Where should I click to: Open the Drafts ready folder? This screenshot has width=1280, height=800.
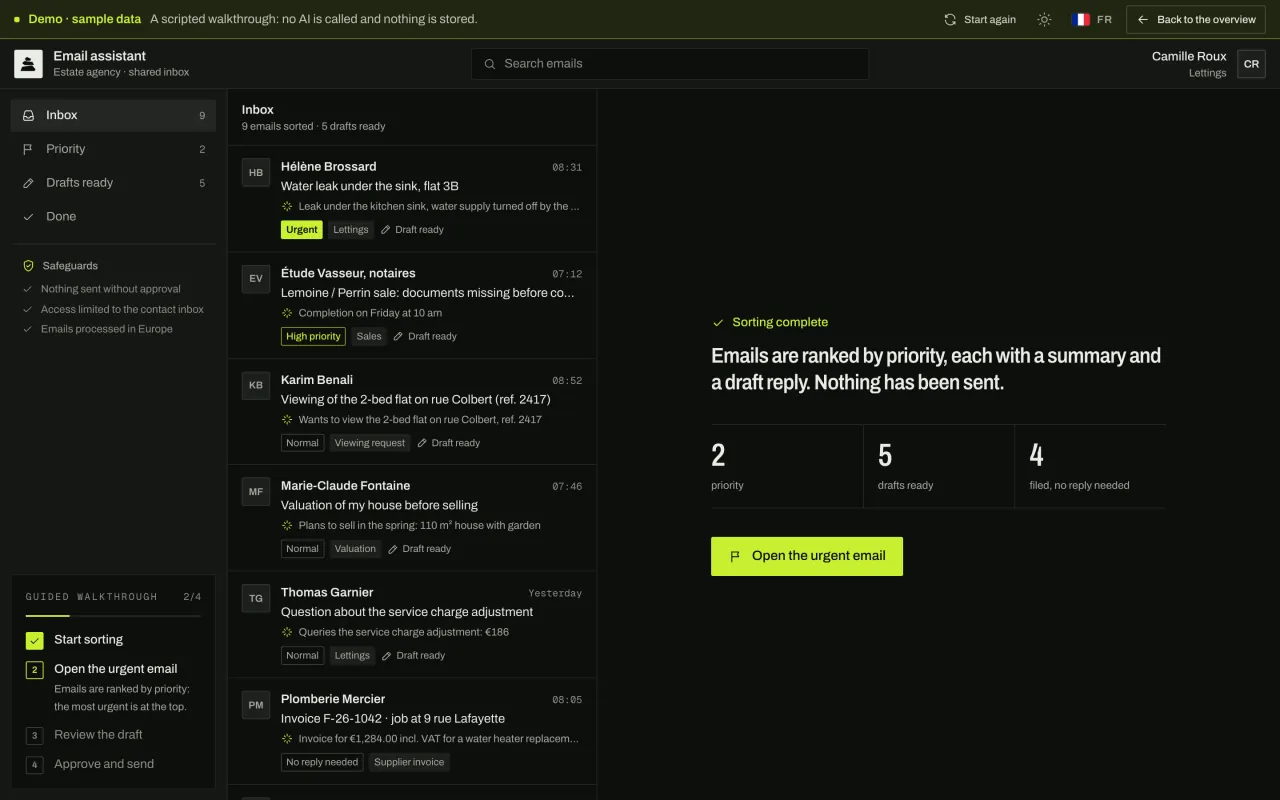pyautogui.click(x=113, y=183)
